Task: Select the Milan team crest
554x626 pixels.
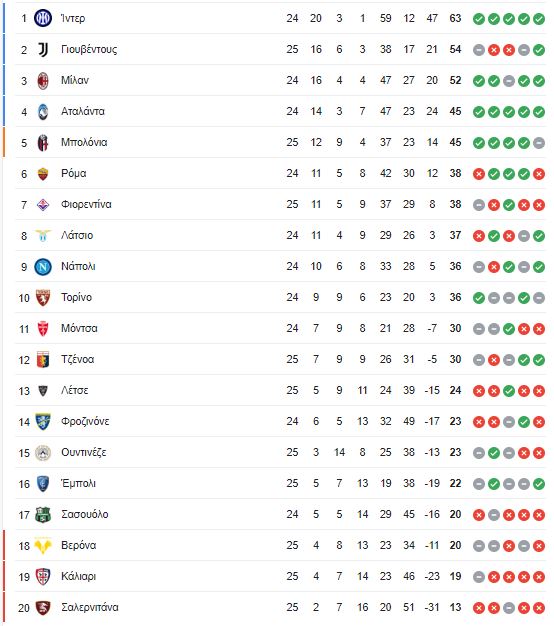Action: pos(43,81)
